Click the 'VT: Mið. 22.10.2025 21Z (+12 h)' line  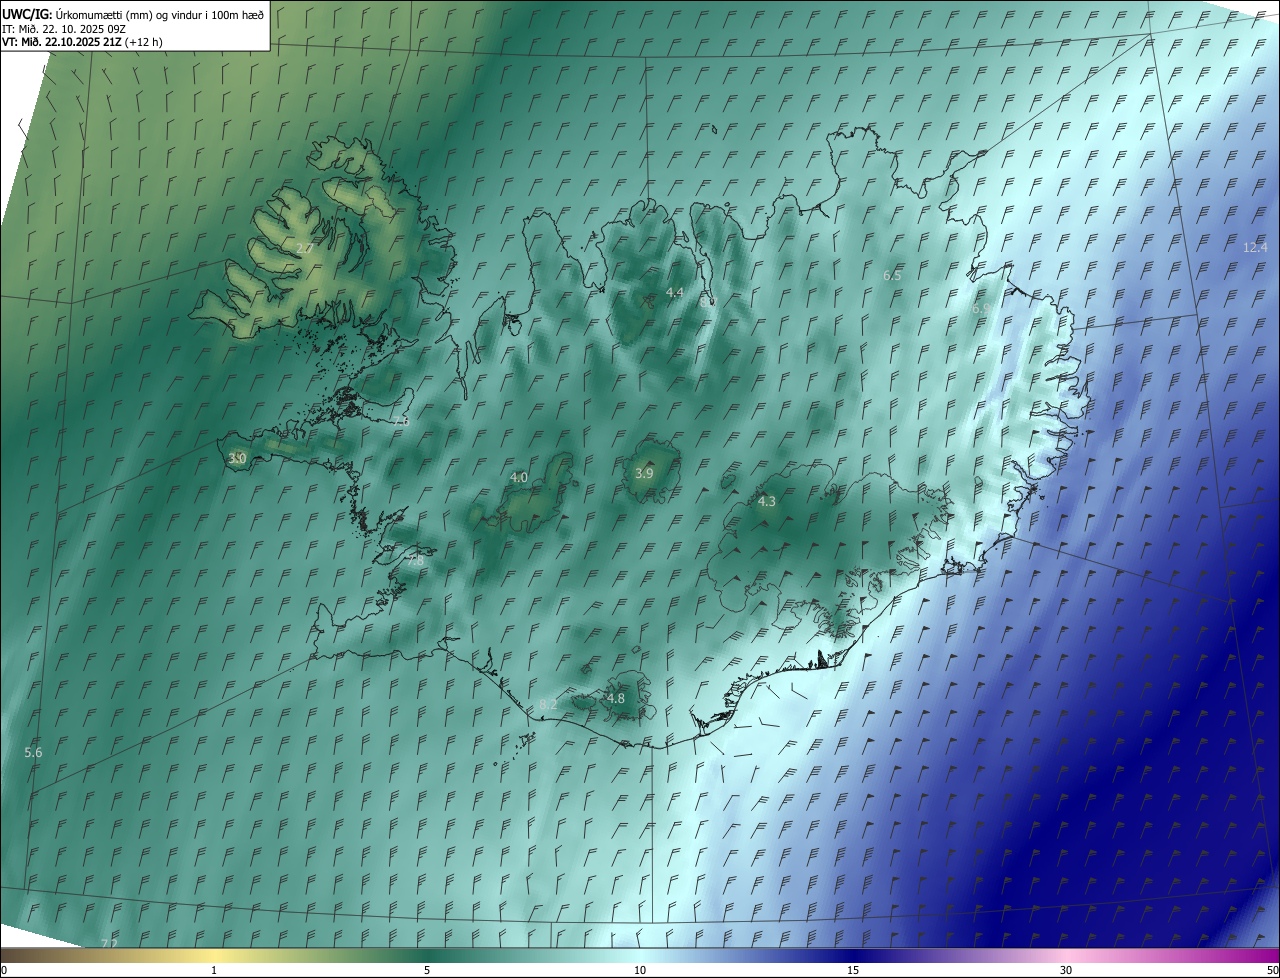click(83, 42)
